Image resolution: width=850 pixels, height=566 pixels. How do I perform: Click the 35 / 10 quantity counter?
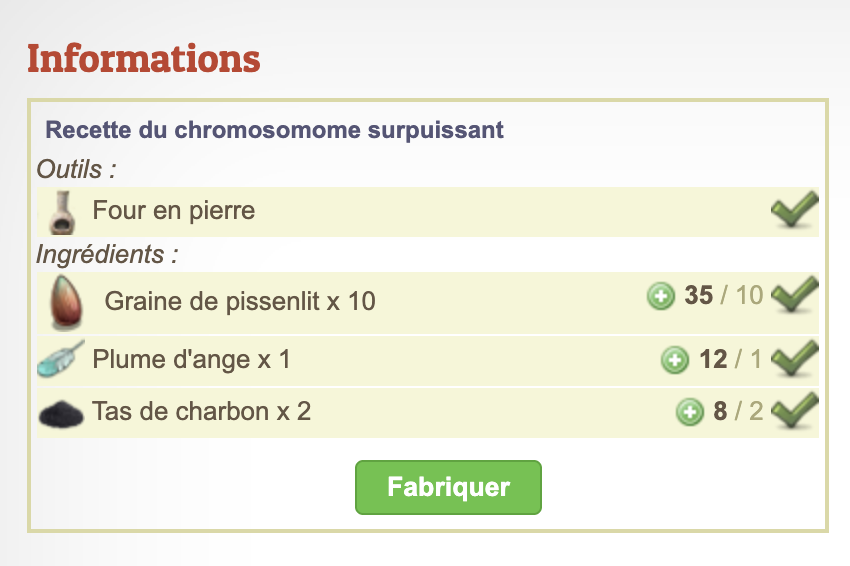coord(723,295)
